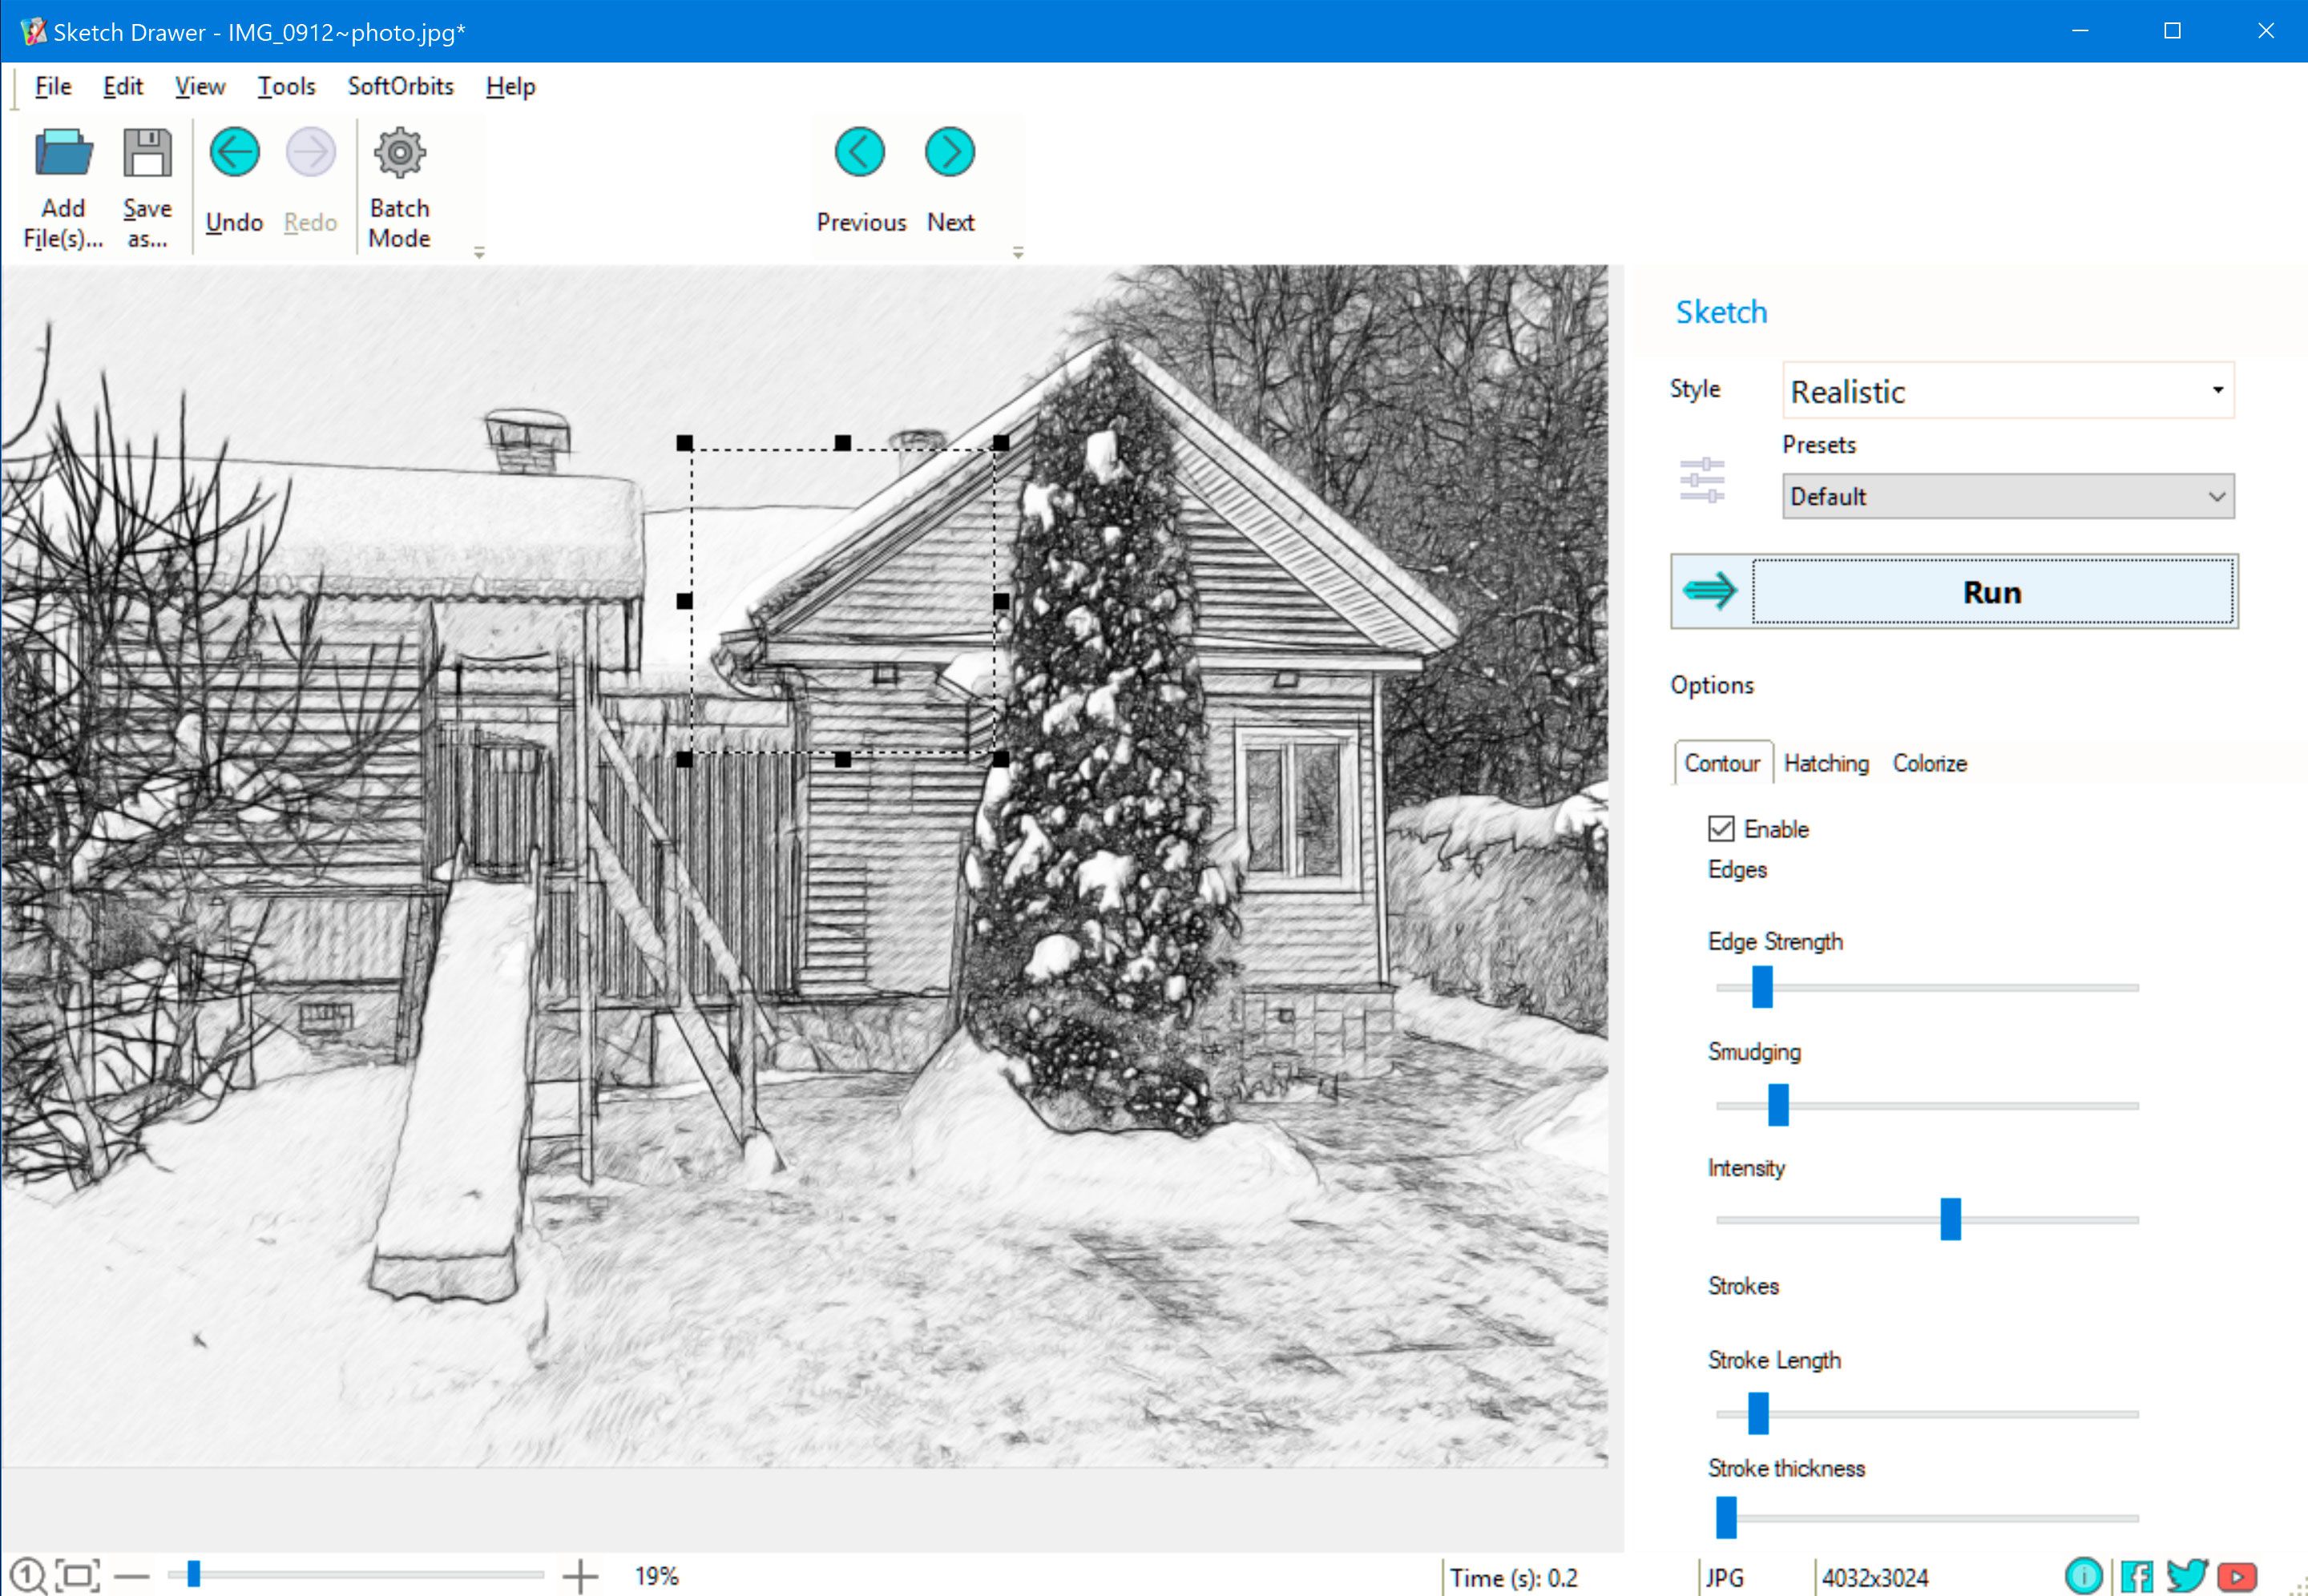Open the Tools menu
The height and width of the screenshot is (1596, 2308).
click(x=284, y=84)
